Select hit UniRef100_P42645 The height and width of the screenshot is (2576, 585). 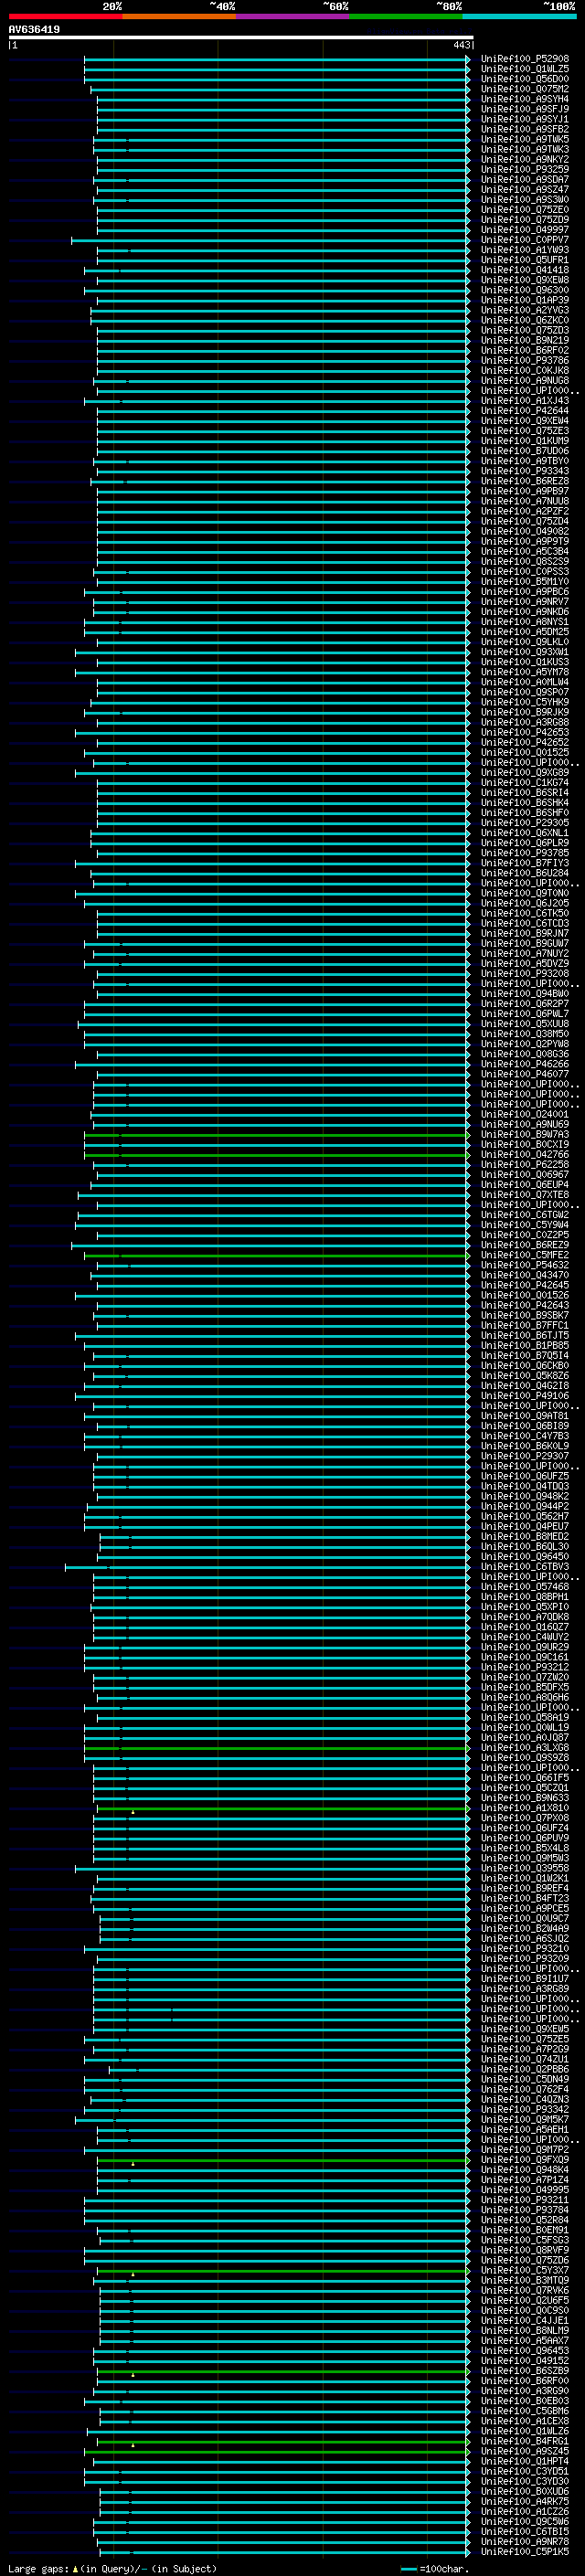pyautogui.click(x=524, y=1285)
